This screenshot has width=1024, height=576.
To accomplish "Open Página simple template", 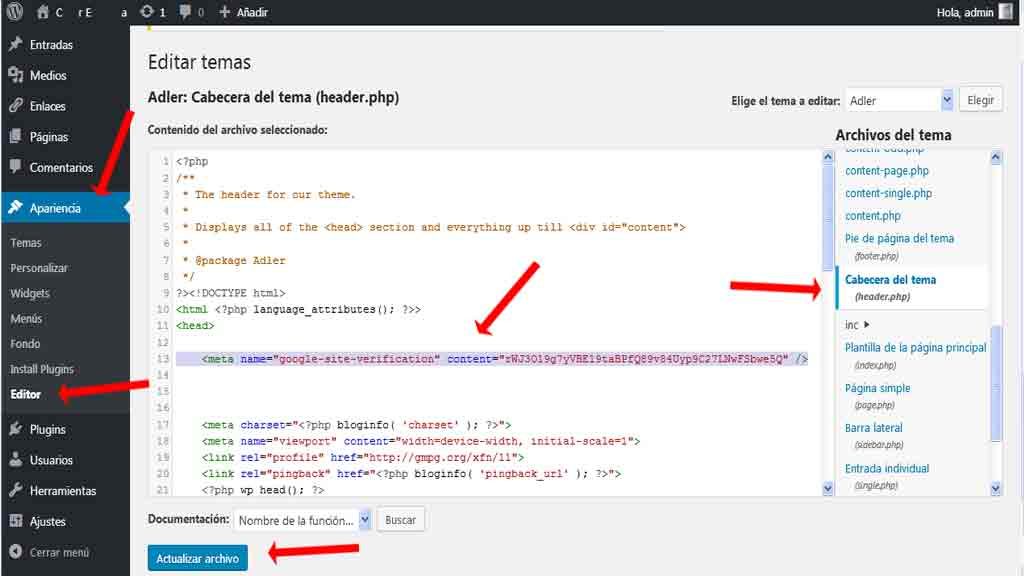I will click(877, 388).
